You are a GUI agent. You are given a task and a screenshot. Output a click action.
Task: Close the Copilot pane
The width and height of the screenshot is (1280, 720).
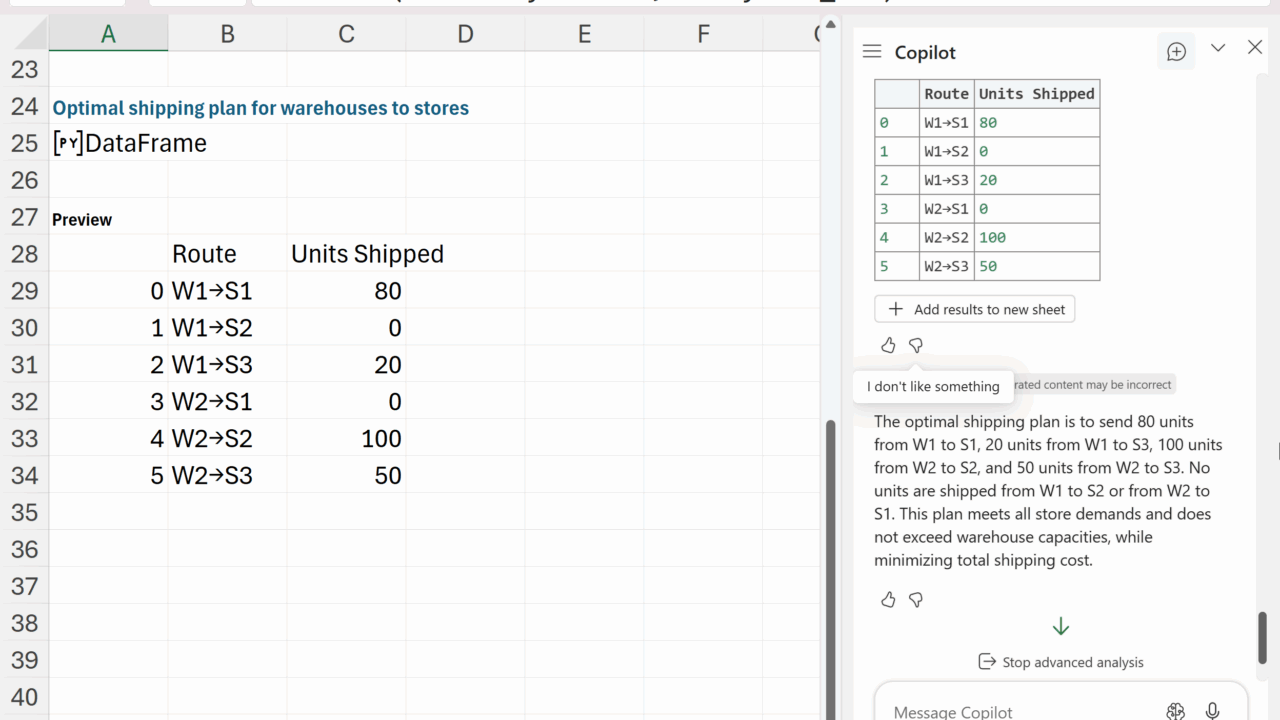point(1255,48)
